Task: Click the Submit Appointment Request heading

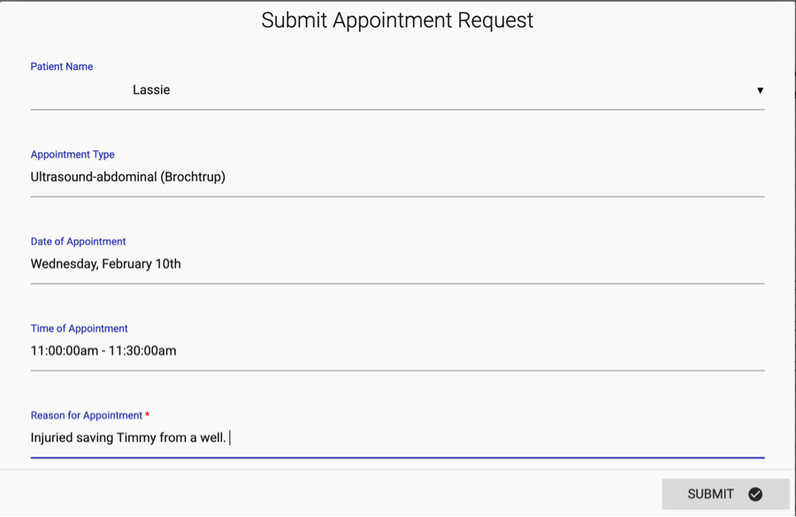Action: coord(397,20)
